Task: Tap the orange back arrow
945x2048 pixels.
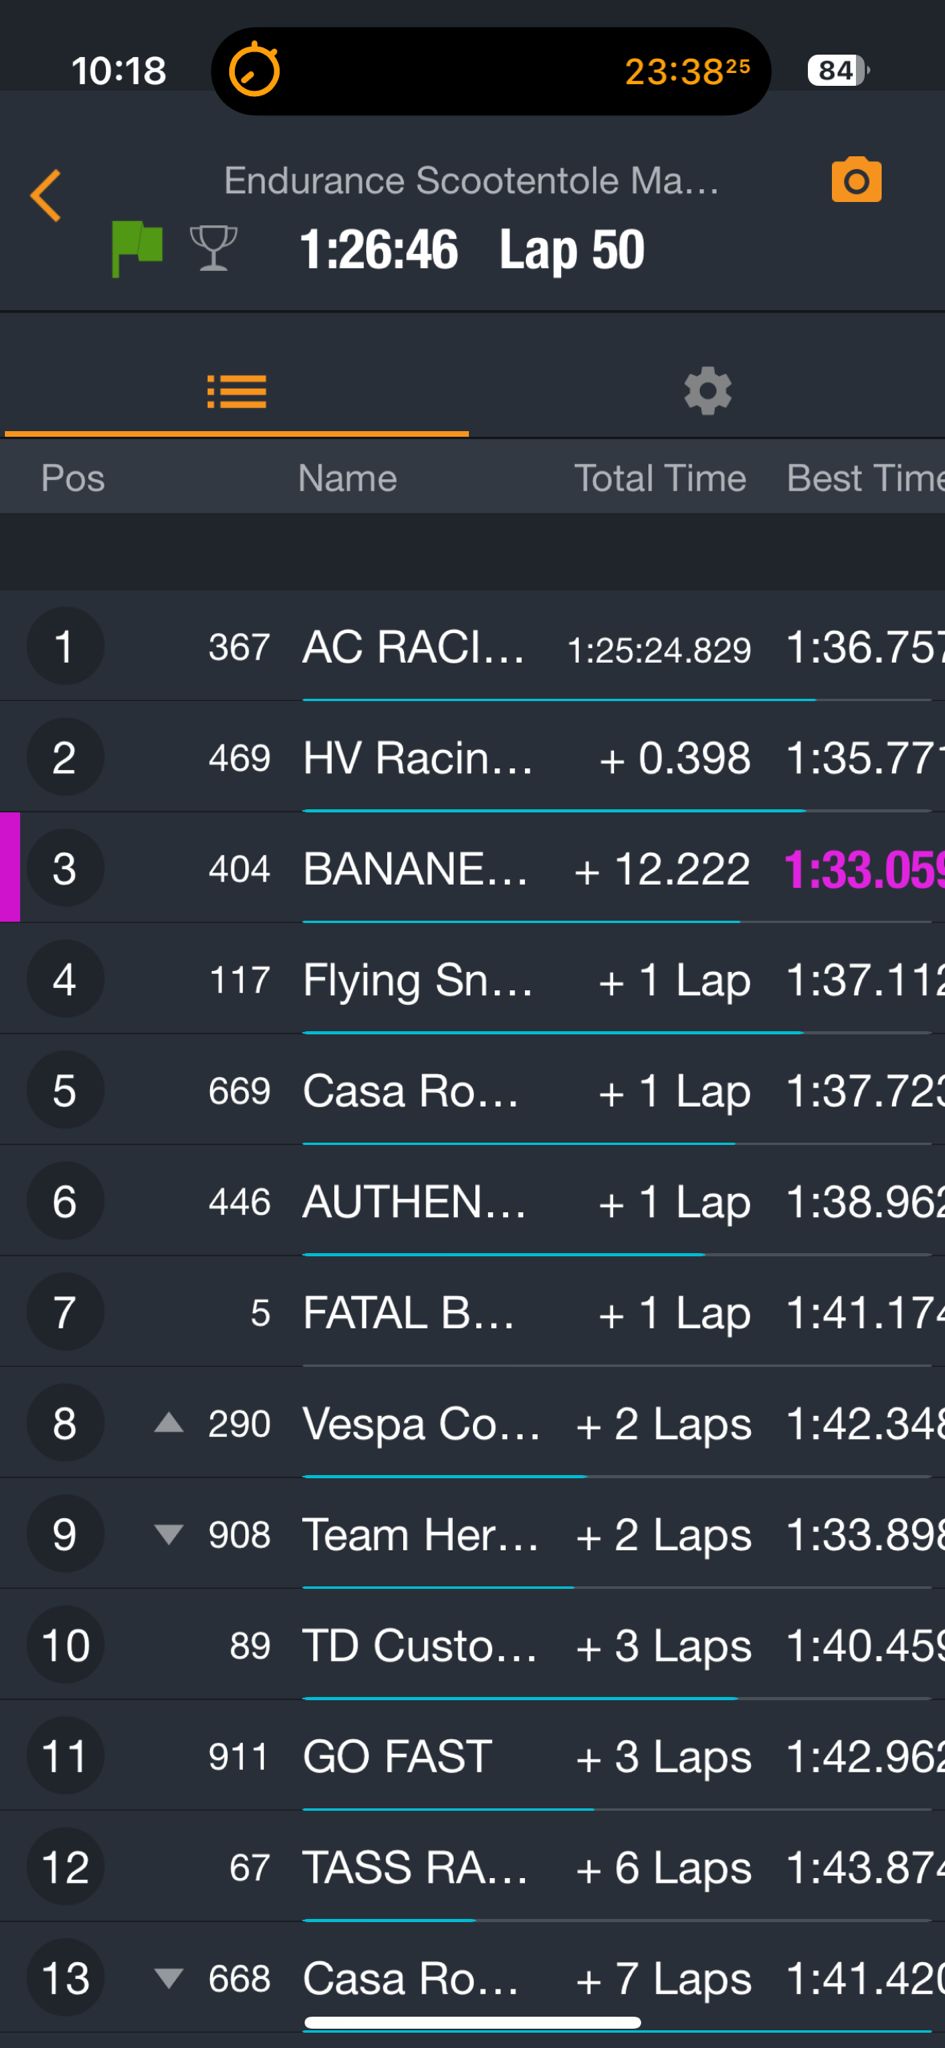Action: [x=47, y=195]
